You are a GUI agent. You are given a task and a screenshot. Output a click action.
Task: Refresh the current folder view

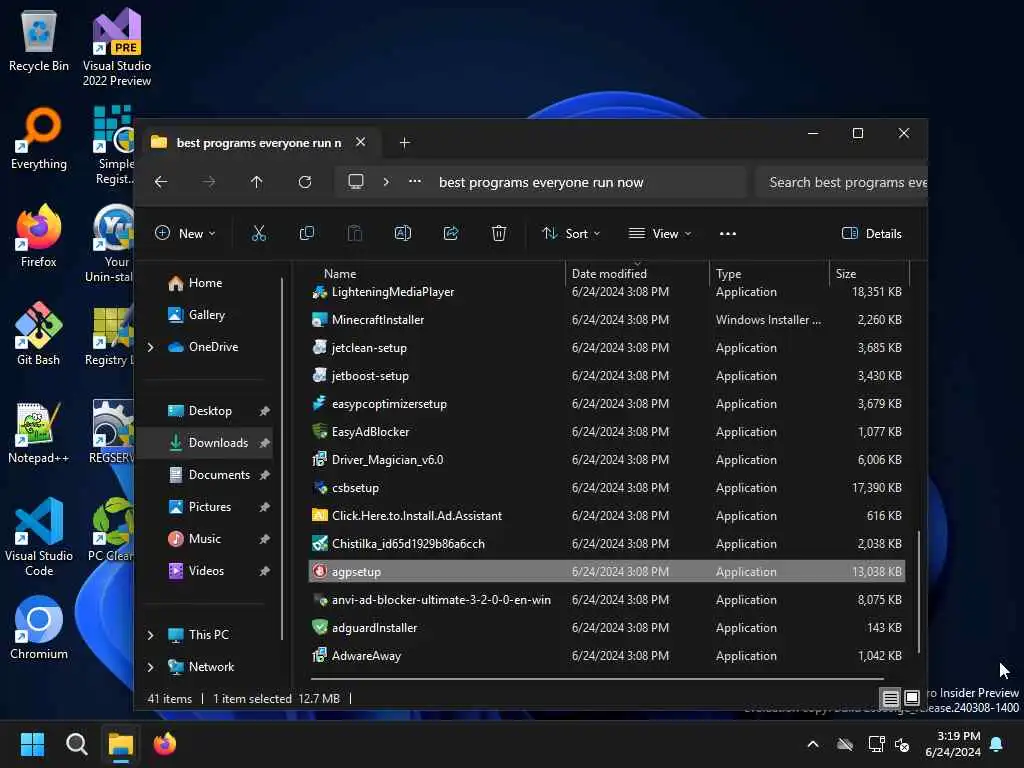(x=305, y=182)
